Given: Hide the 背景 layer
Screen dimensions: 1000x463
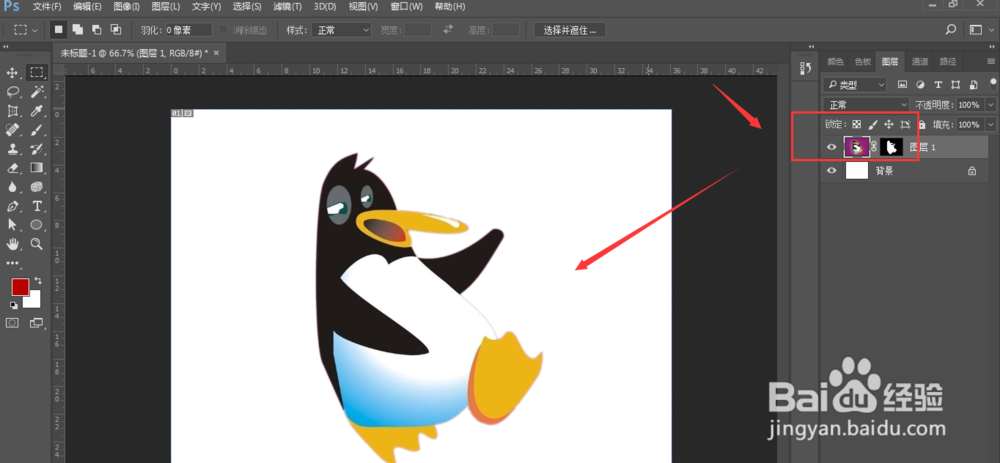Looking at the screenshot, I should (831, 170).
